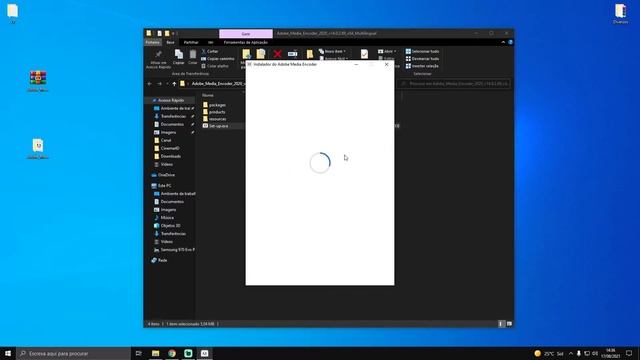
Task: Click the address bar path Adobe_Media_Encoder_2020
Action: [x=218, y=84]
